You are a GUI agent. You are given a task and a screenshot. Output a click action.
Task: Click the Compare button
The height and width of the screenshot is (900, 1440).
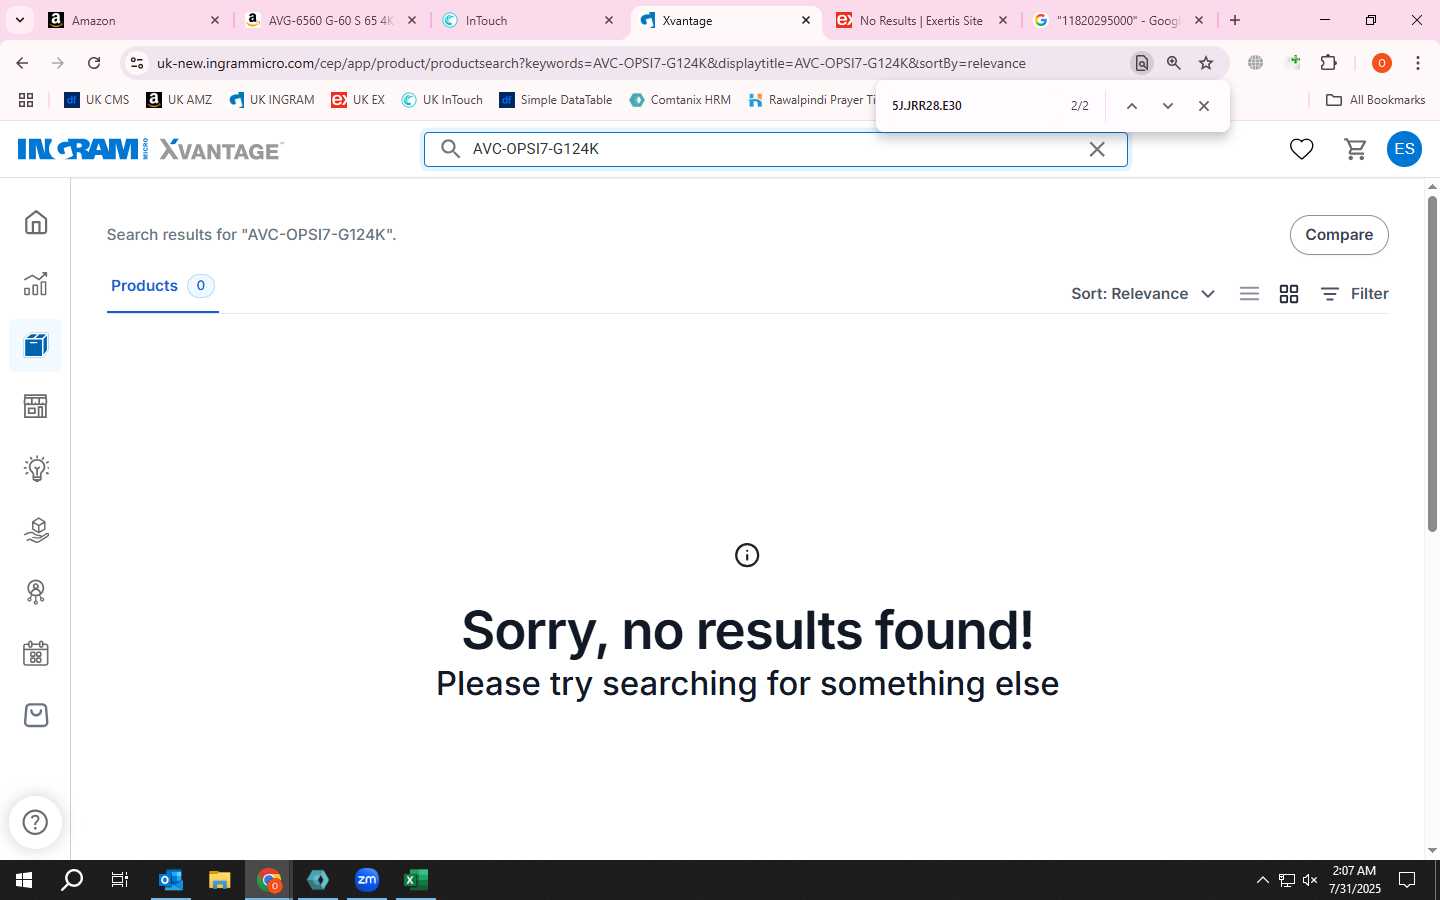tap(1339, 235)
